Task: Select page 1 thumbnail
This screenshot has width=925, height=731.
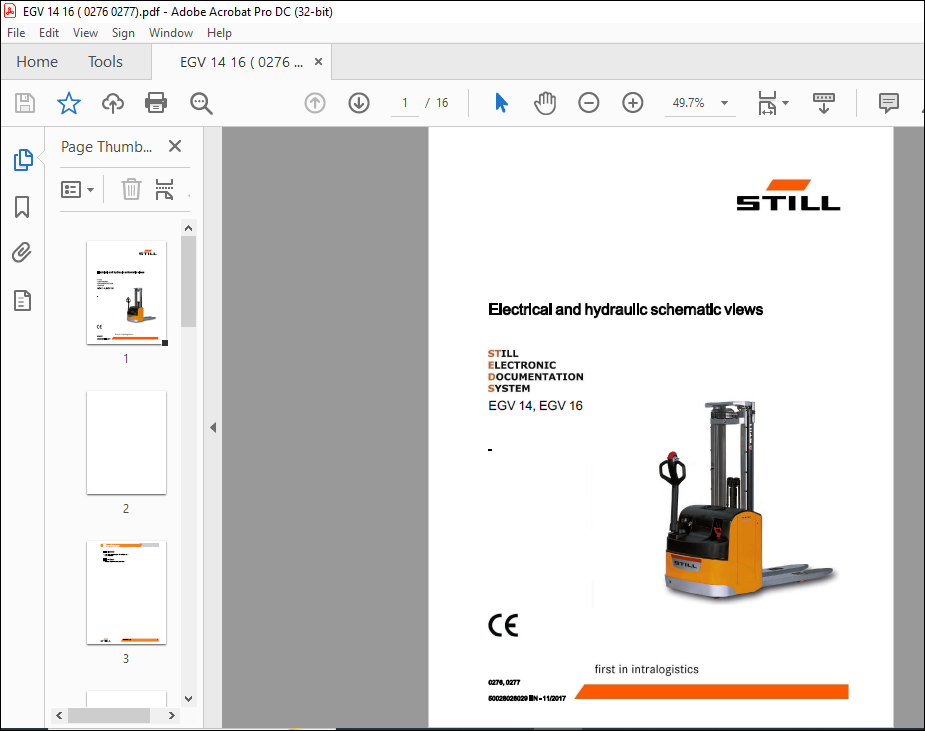Action: [126, 293]
